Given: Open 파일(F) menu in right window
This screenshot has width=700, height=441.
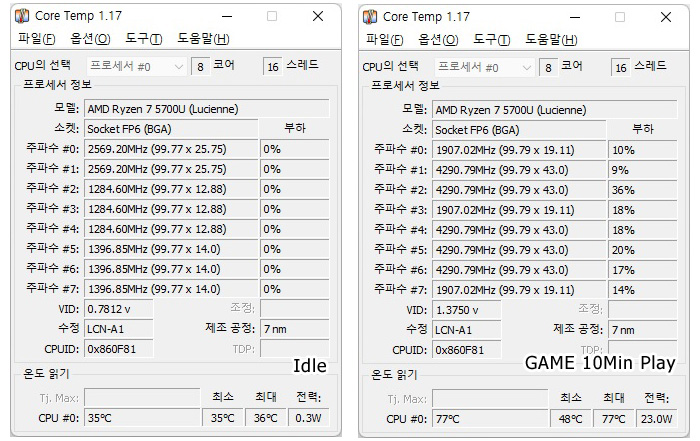Looking at the screenshot, I should [385, 40].
